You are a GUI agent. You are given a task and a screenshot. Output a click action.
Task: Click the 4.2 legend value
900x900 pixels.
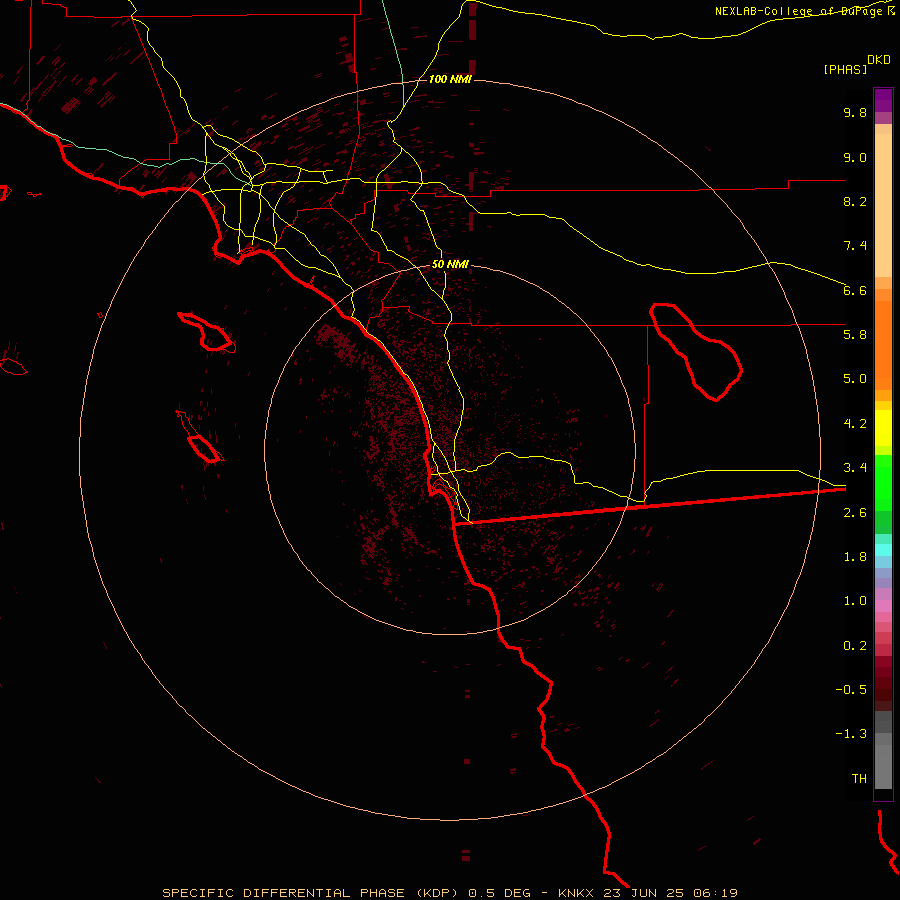(855, 424)
